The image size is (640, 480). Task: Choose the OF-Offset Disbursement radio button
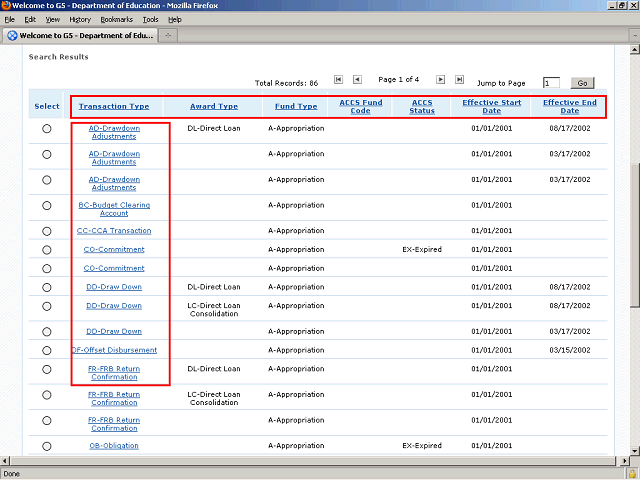(47, 351)
